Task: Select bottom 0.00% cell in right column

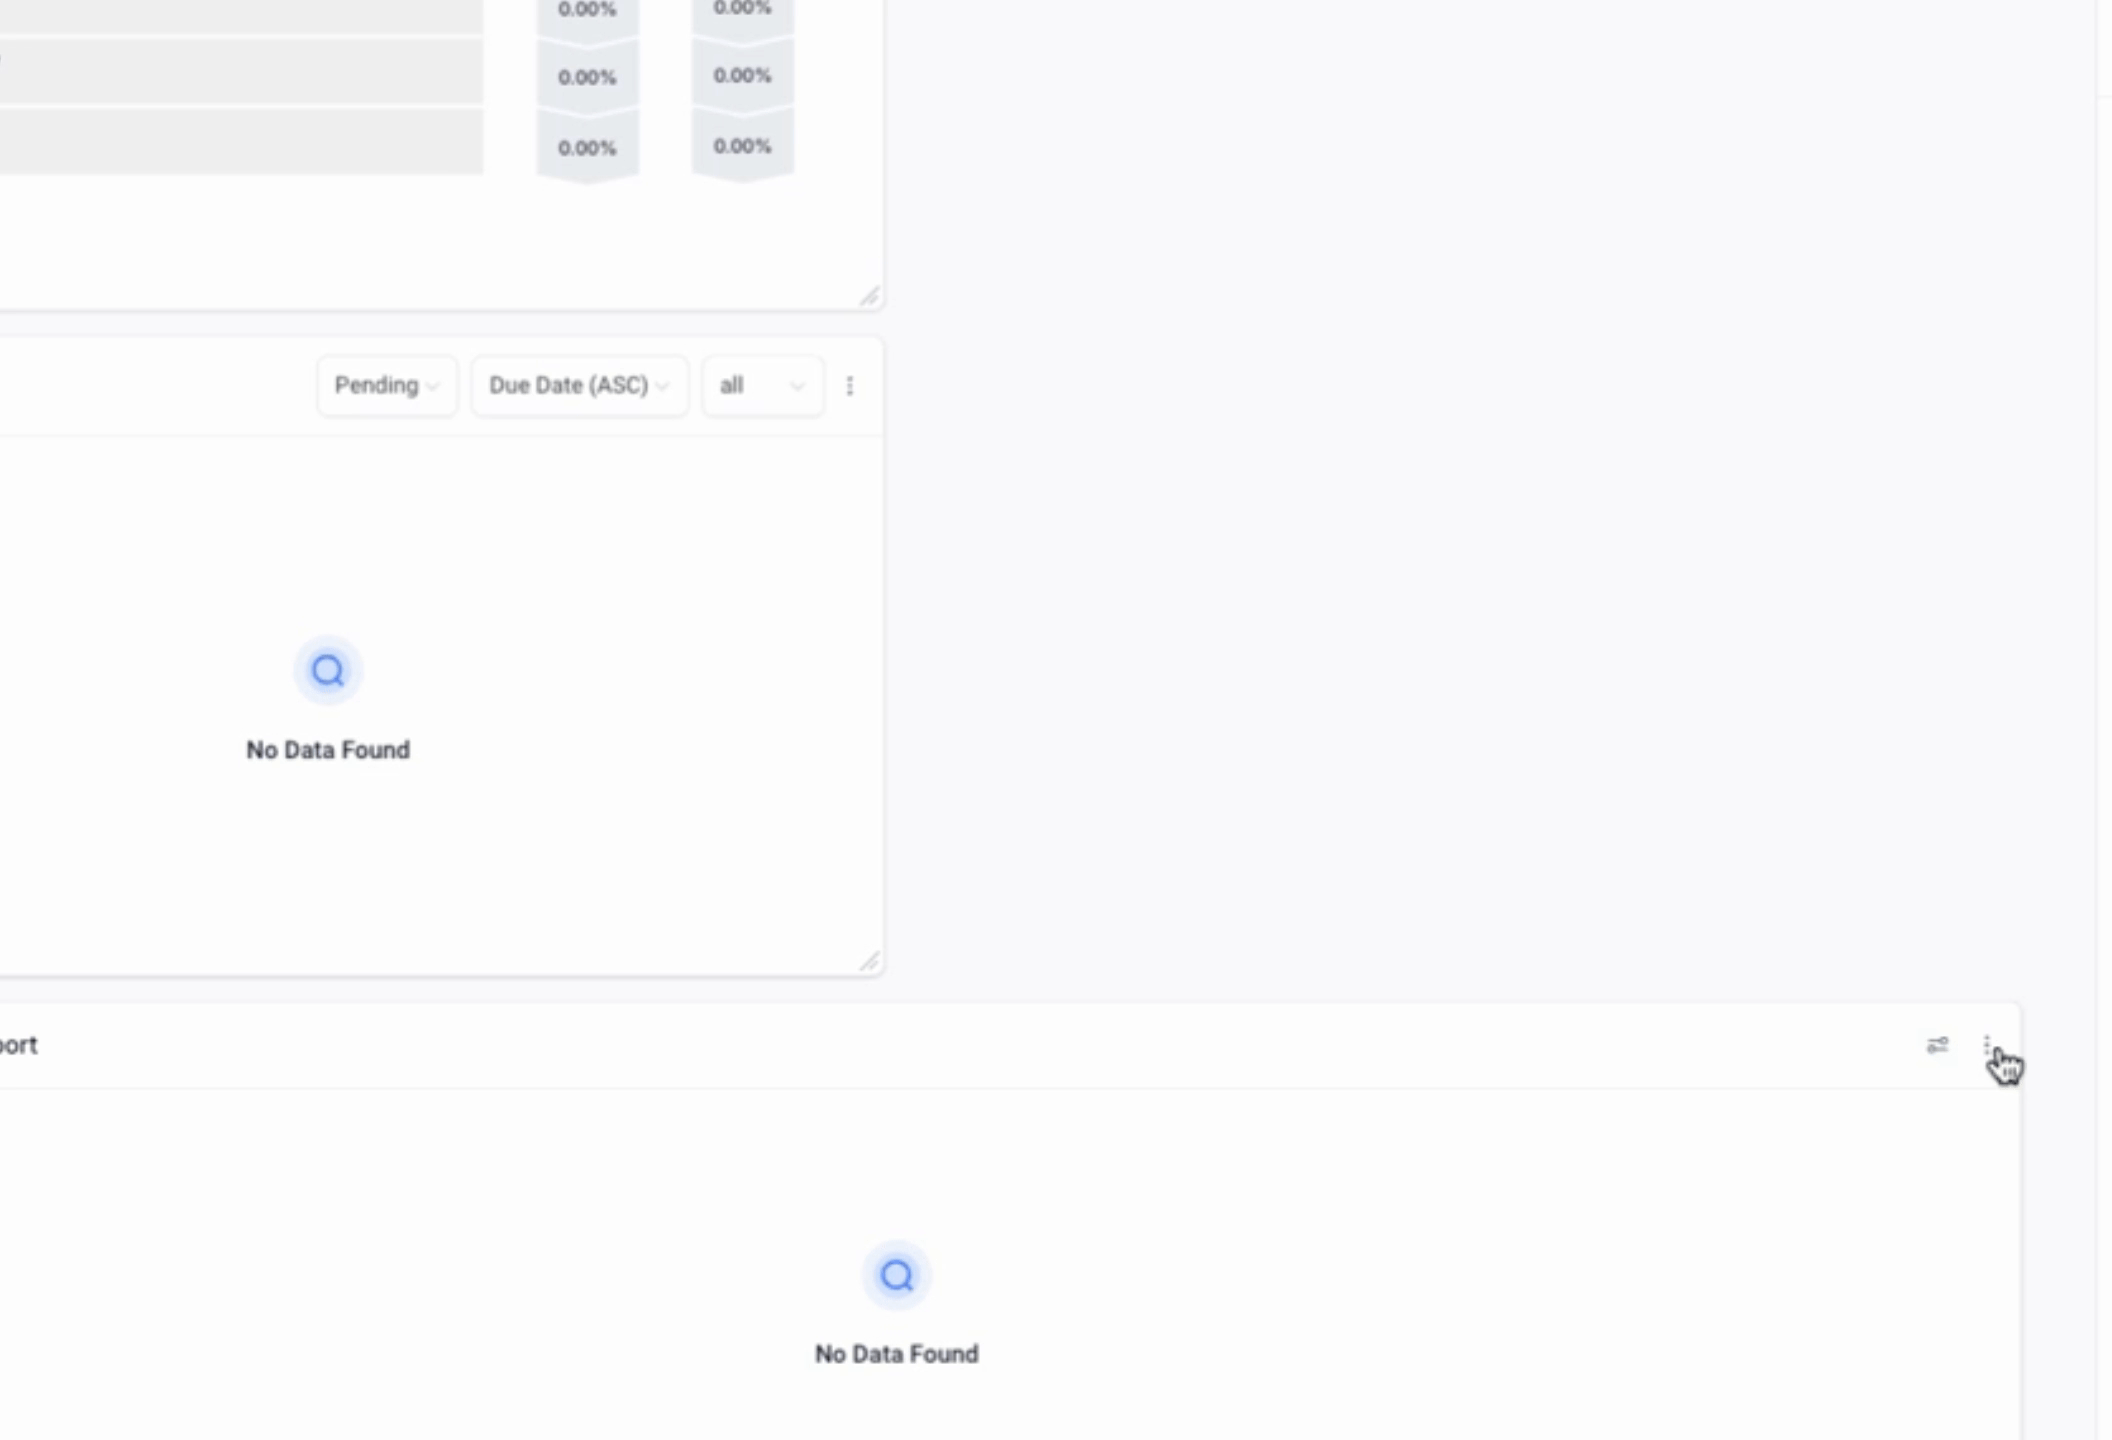Action: pyautogui.click(x=742, y=146)
